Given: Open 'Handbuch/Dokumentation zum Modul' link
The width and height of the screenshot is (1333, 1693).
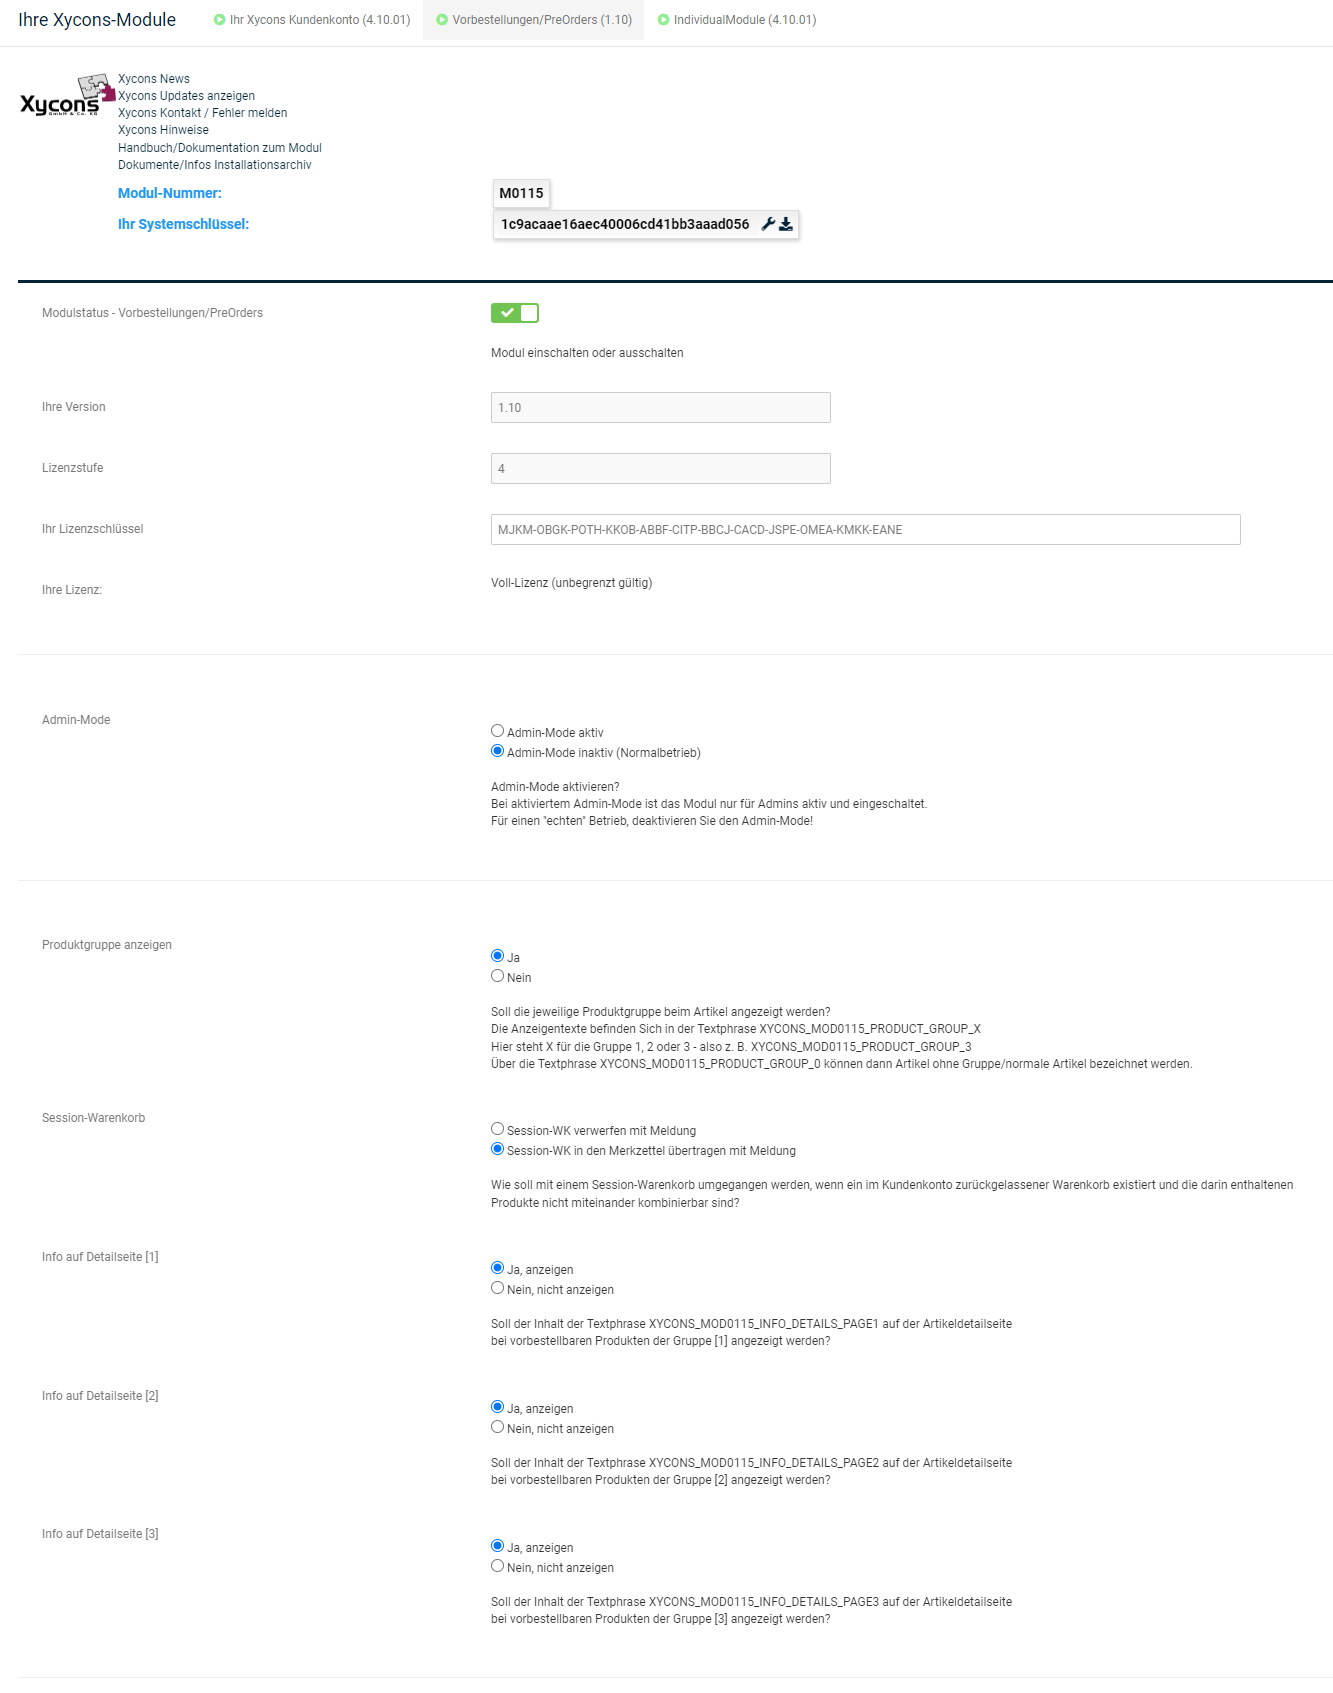Looking at the screenshot, I should [x=220, y=148].
